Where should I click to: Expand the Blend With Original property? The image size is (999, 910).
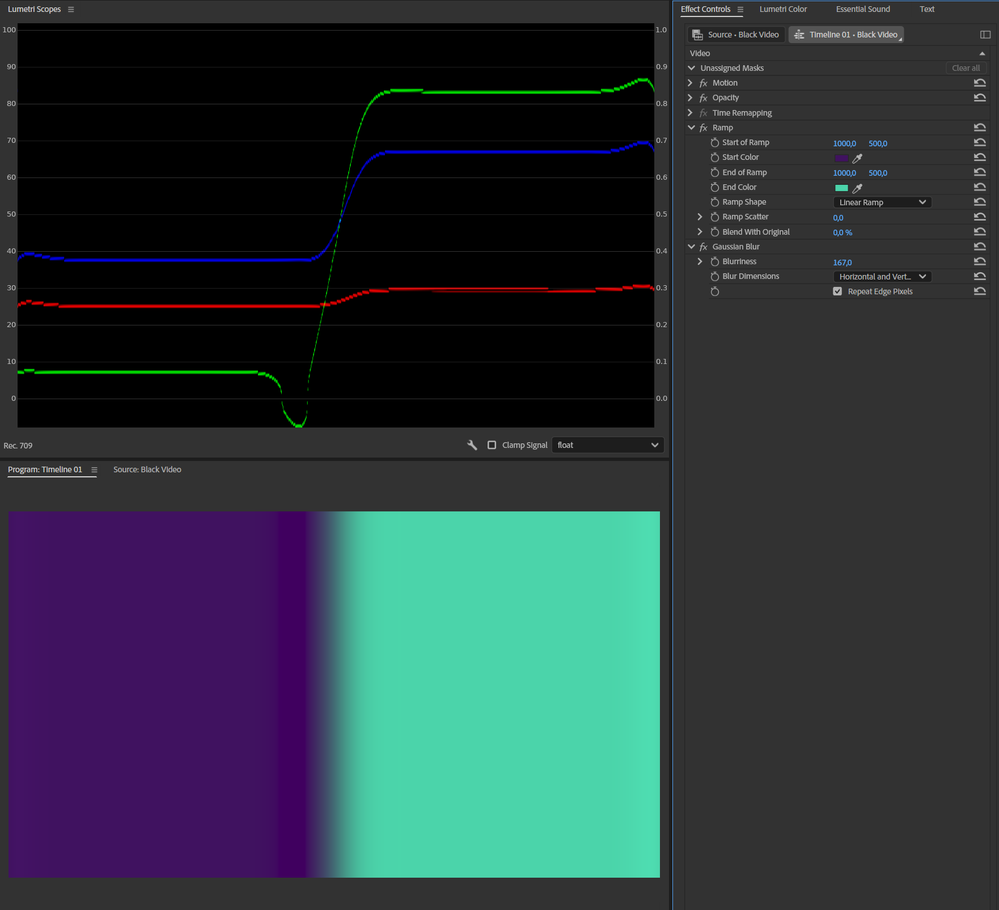click(x=700, y=232)
